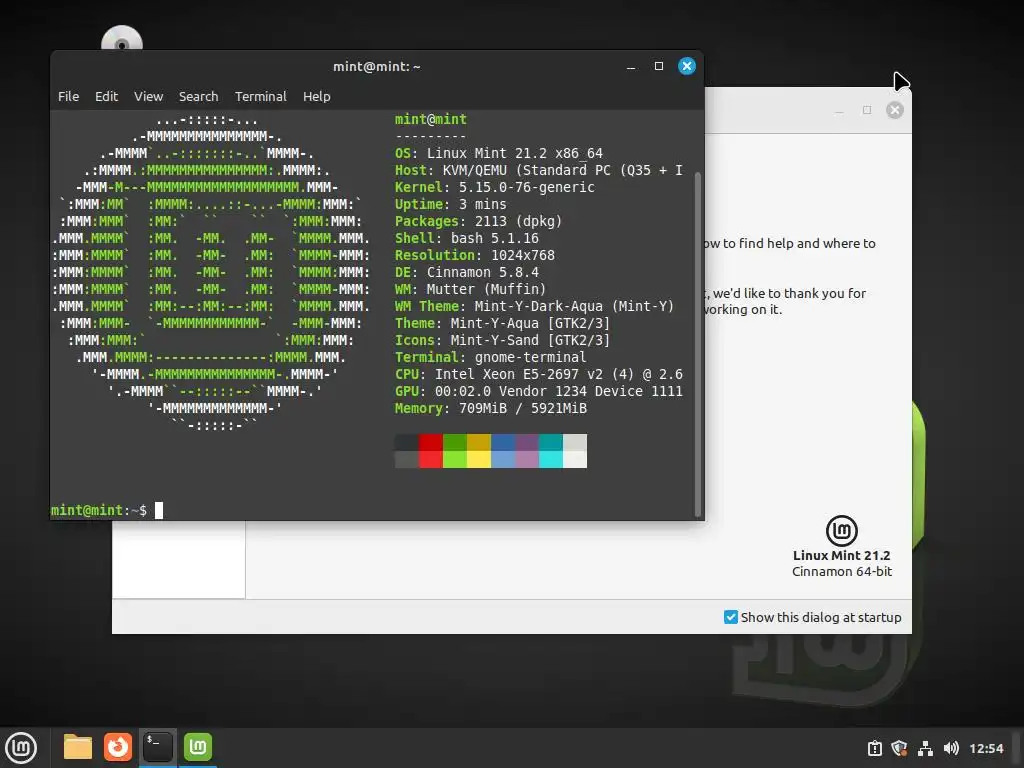Click the Resolution: 1024x768 line

point(474,255)
